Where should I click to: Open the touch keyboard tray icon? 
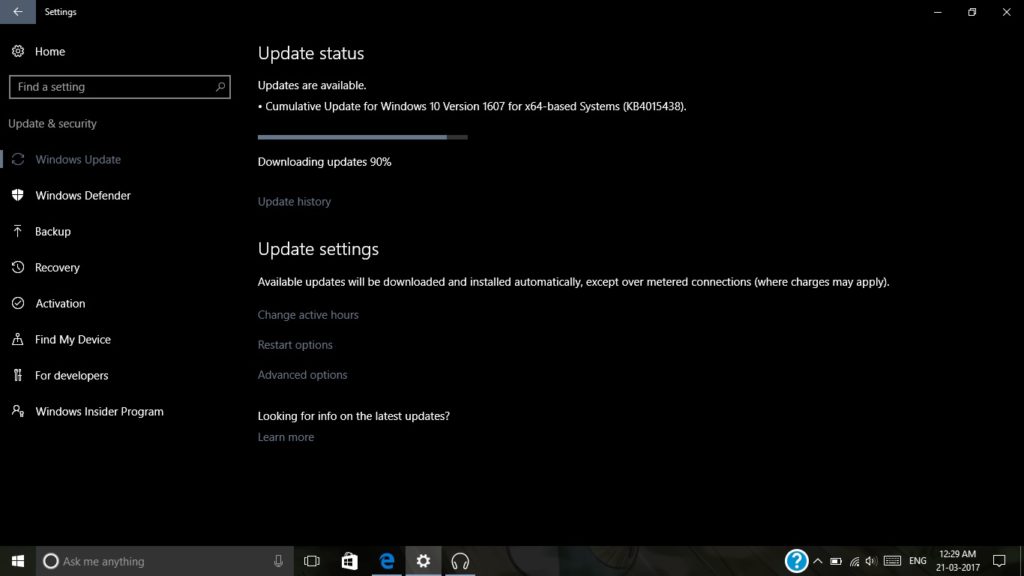pos(892,561)
